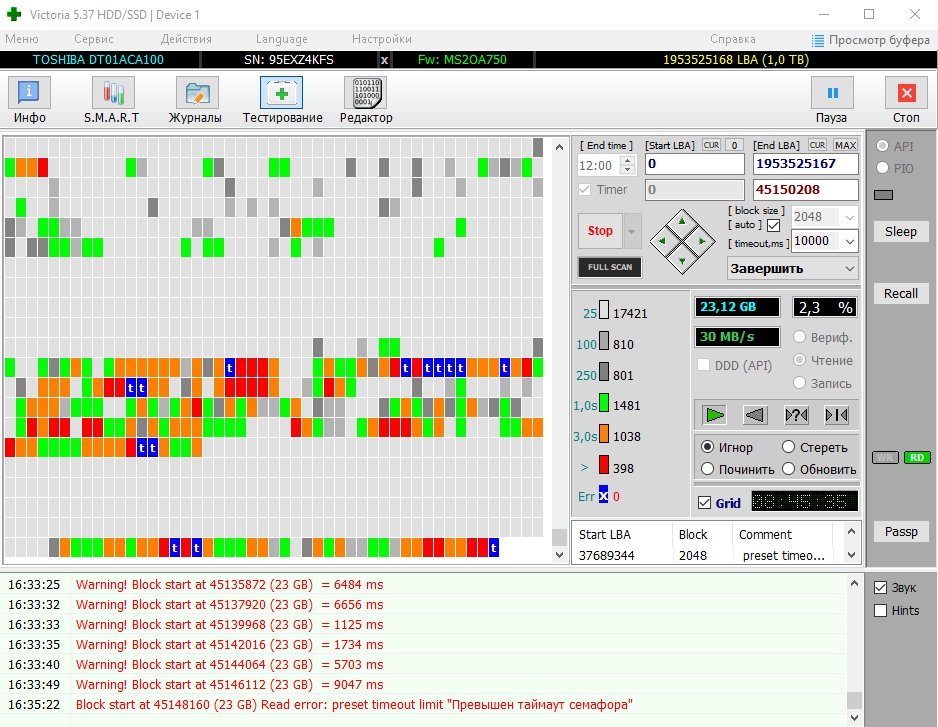The width and height of the screenshot is (938, 727).
Task: Click the x beside the serial number
Action: 384,60
